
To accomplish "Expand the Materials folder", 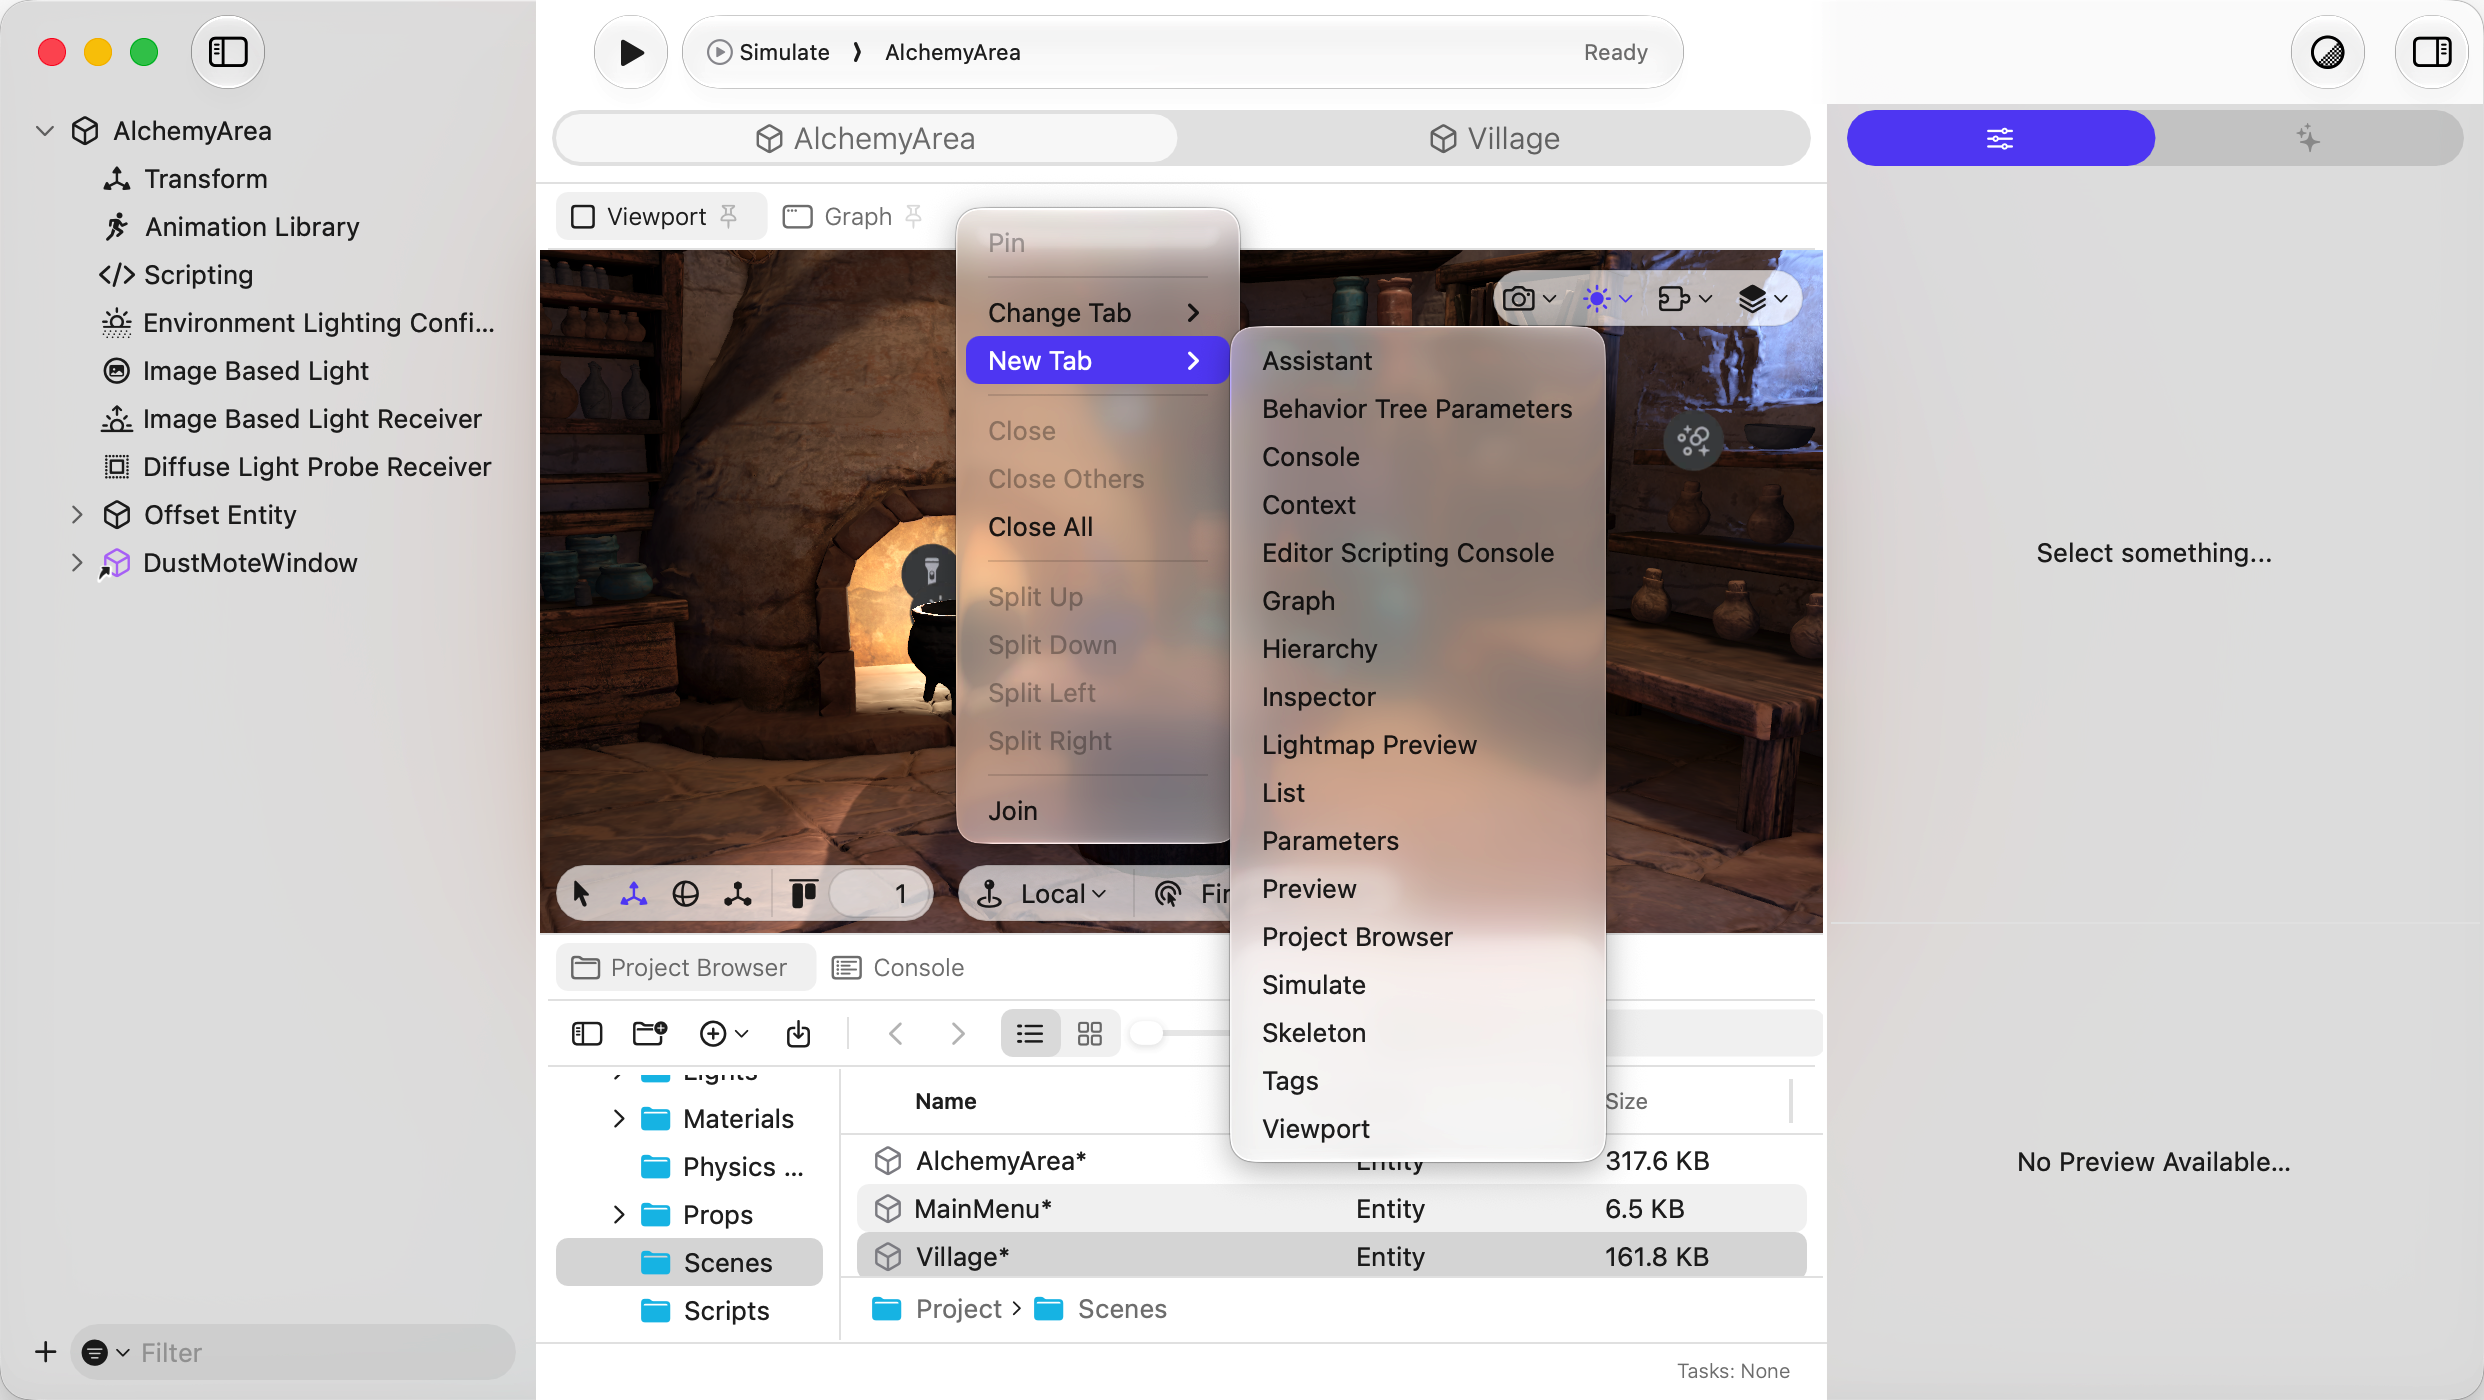I will (x=619, y=1119).
